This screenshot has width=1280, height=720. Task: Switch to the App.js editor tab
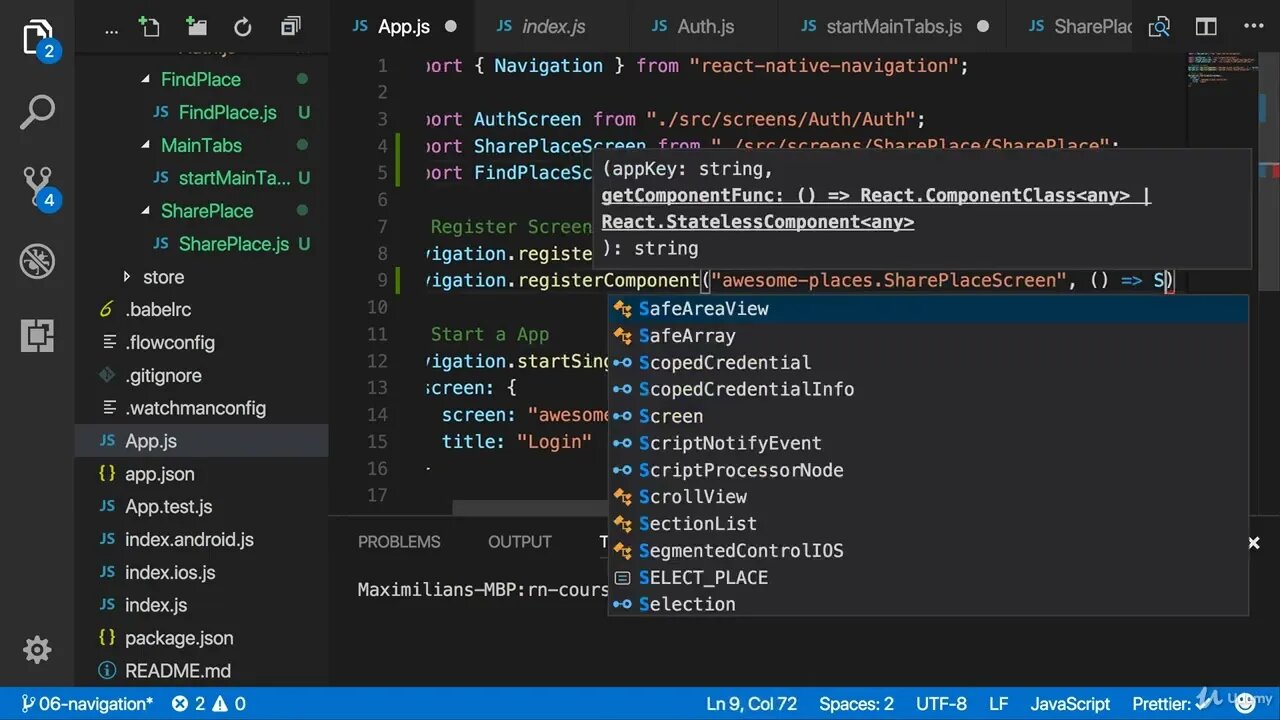click(x=402, y=27)
